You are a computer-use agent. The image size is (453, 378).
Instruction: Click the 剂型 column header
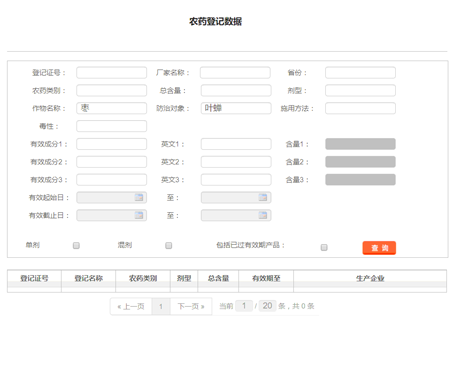(x=184, y=278)
